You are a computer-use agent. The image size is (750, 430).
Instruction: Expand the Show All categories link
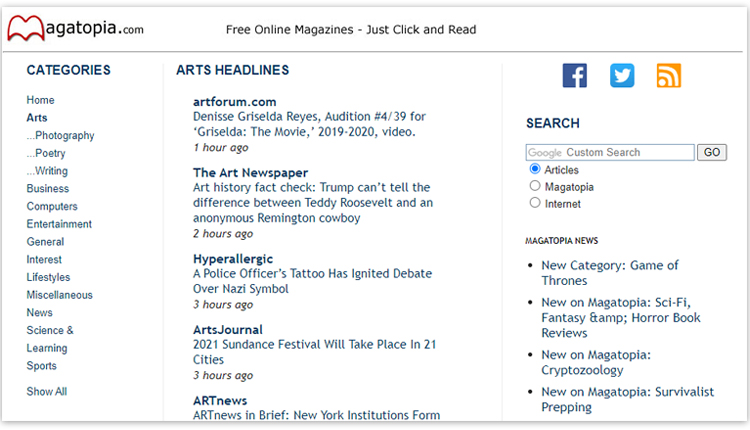(47, 392)
